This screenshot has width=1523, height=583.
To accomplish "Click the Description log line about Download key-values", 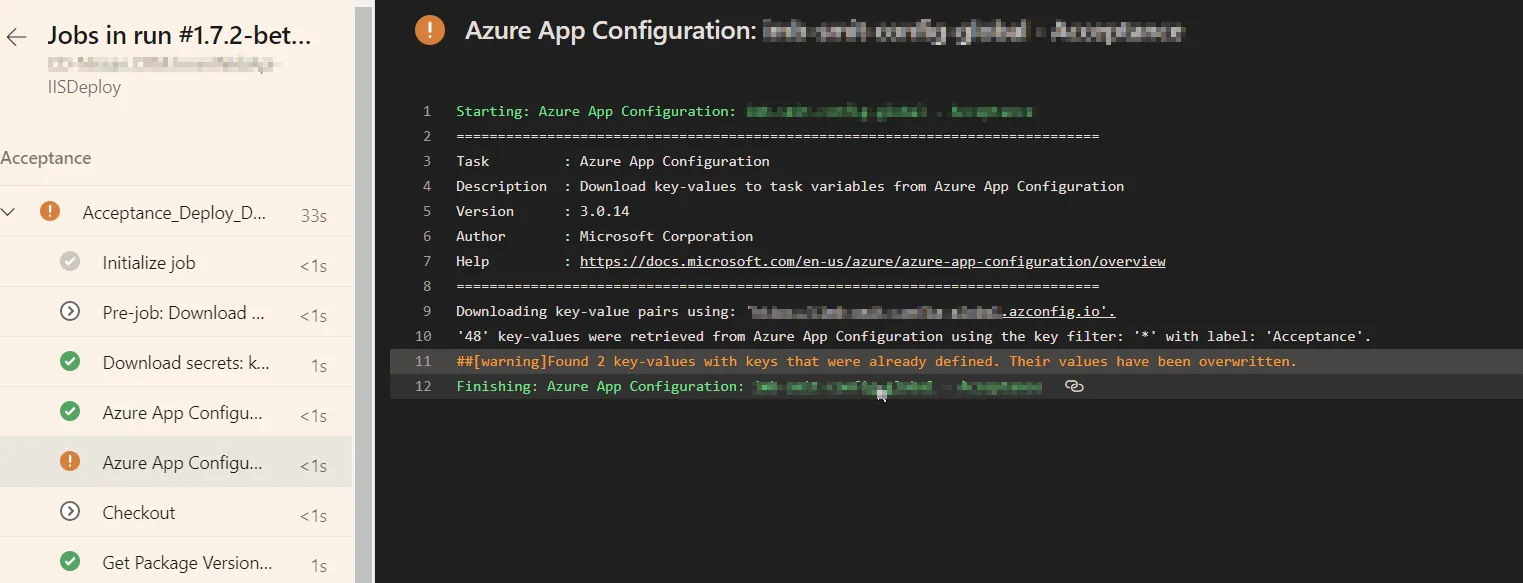I will (x=956, y=186).
